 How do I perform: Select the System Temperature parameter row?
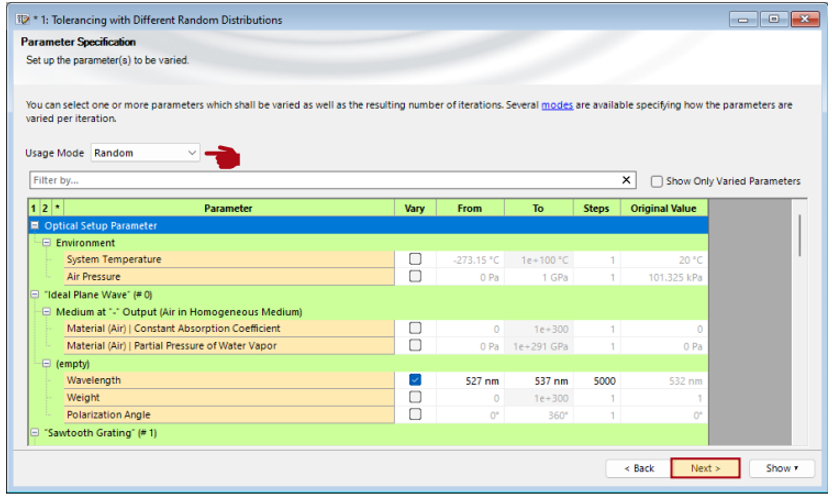229,259
